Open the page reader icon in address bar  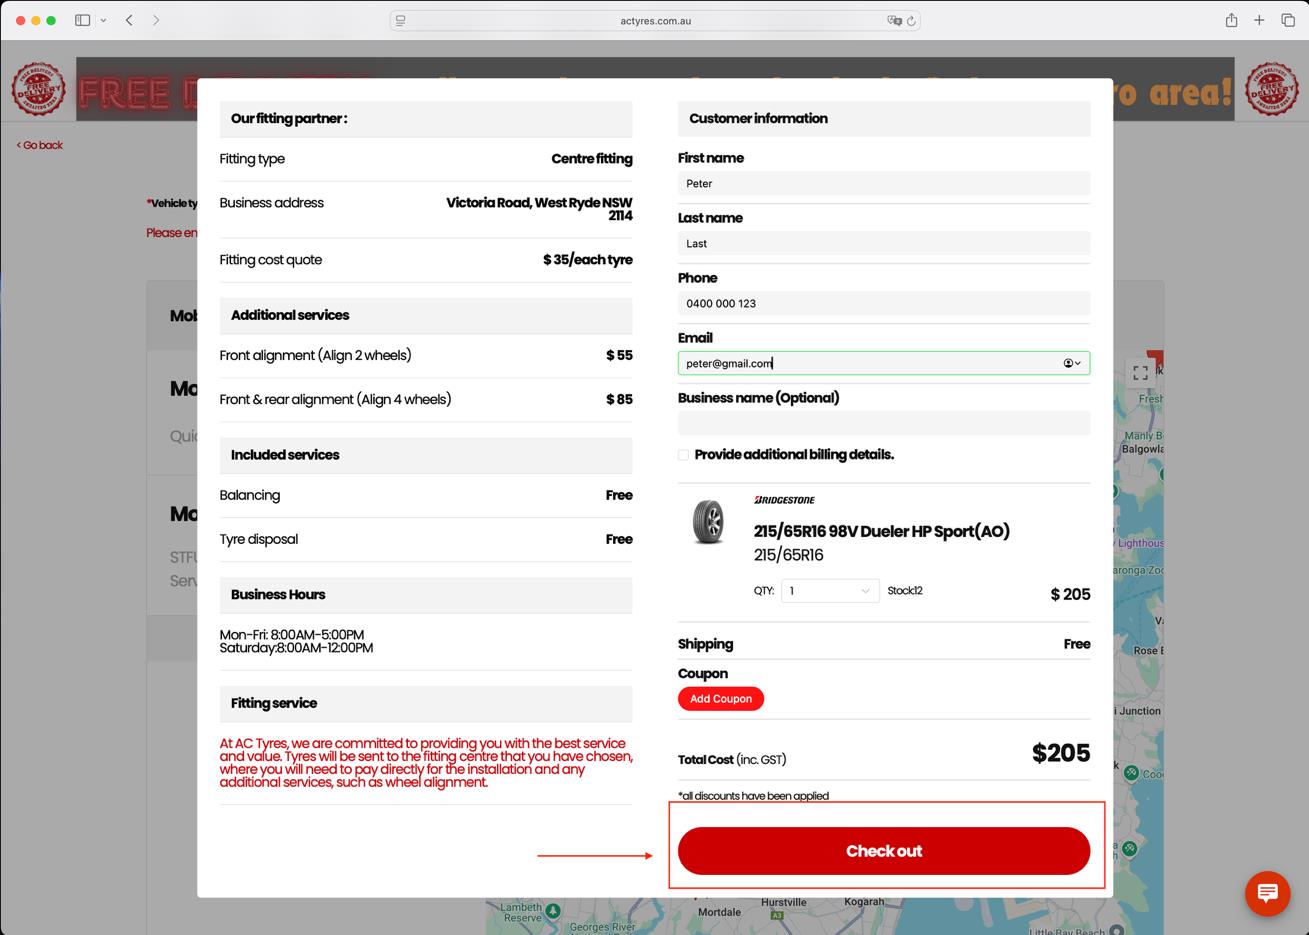click(x=401, y=20)
